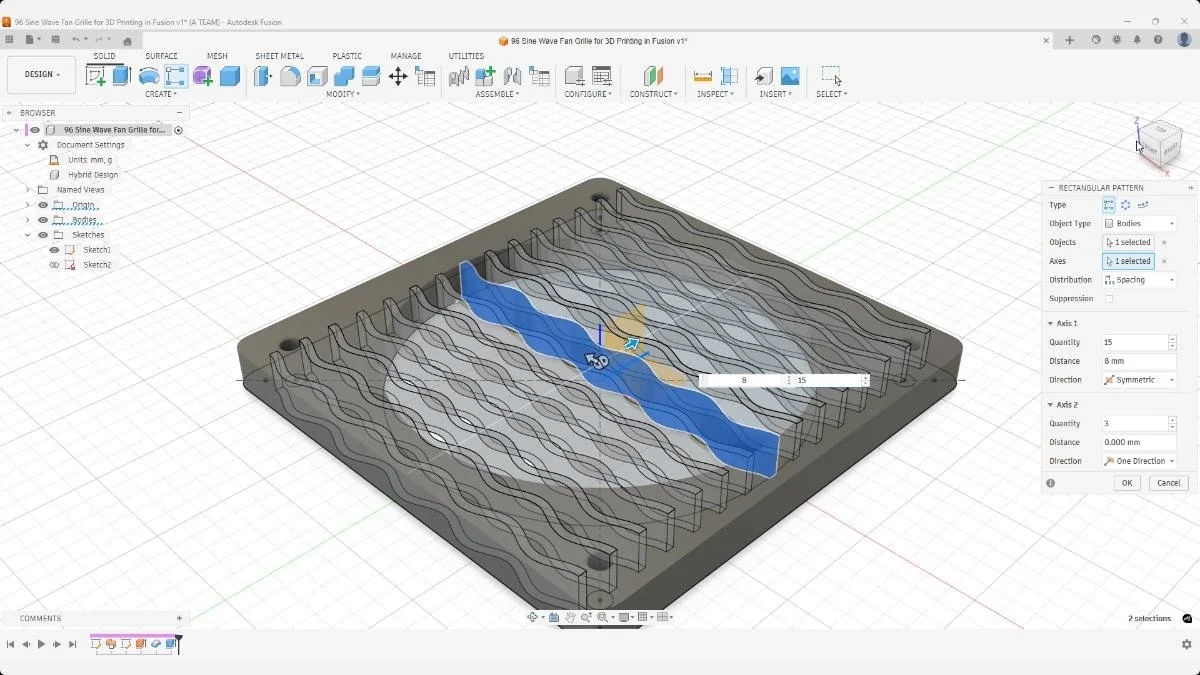1200x675 pixels.
Task: Open the Distribution Spacing dropdown
Action: pyautogui.click(x=1139, y=280)
